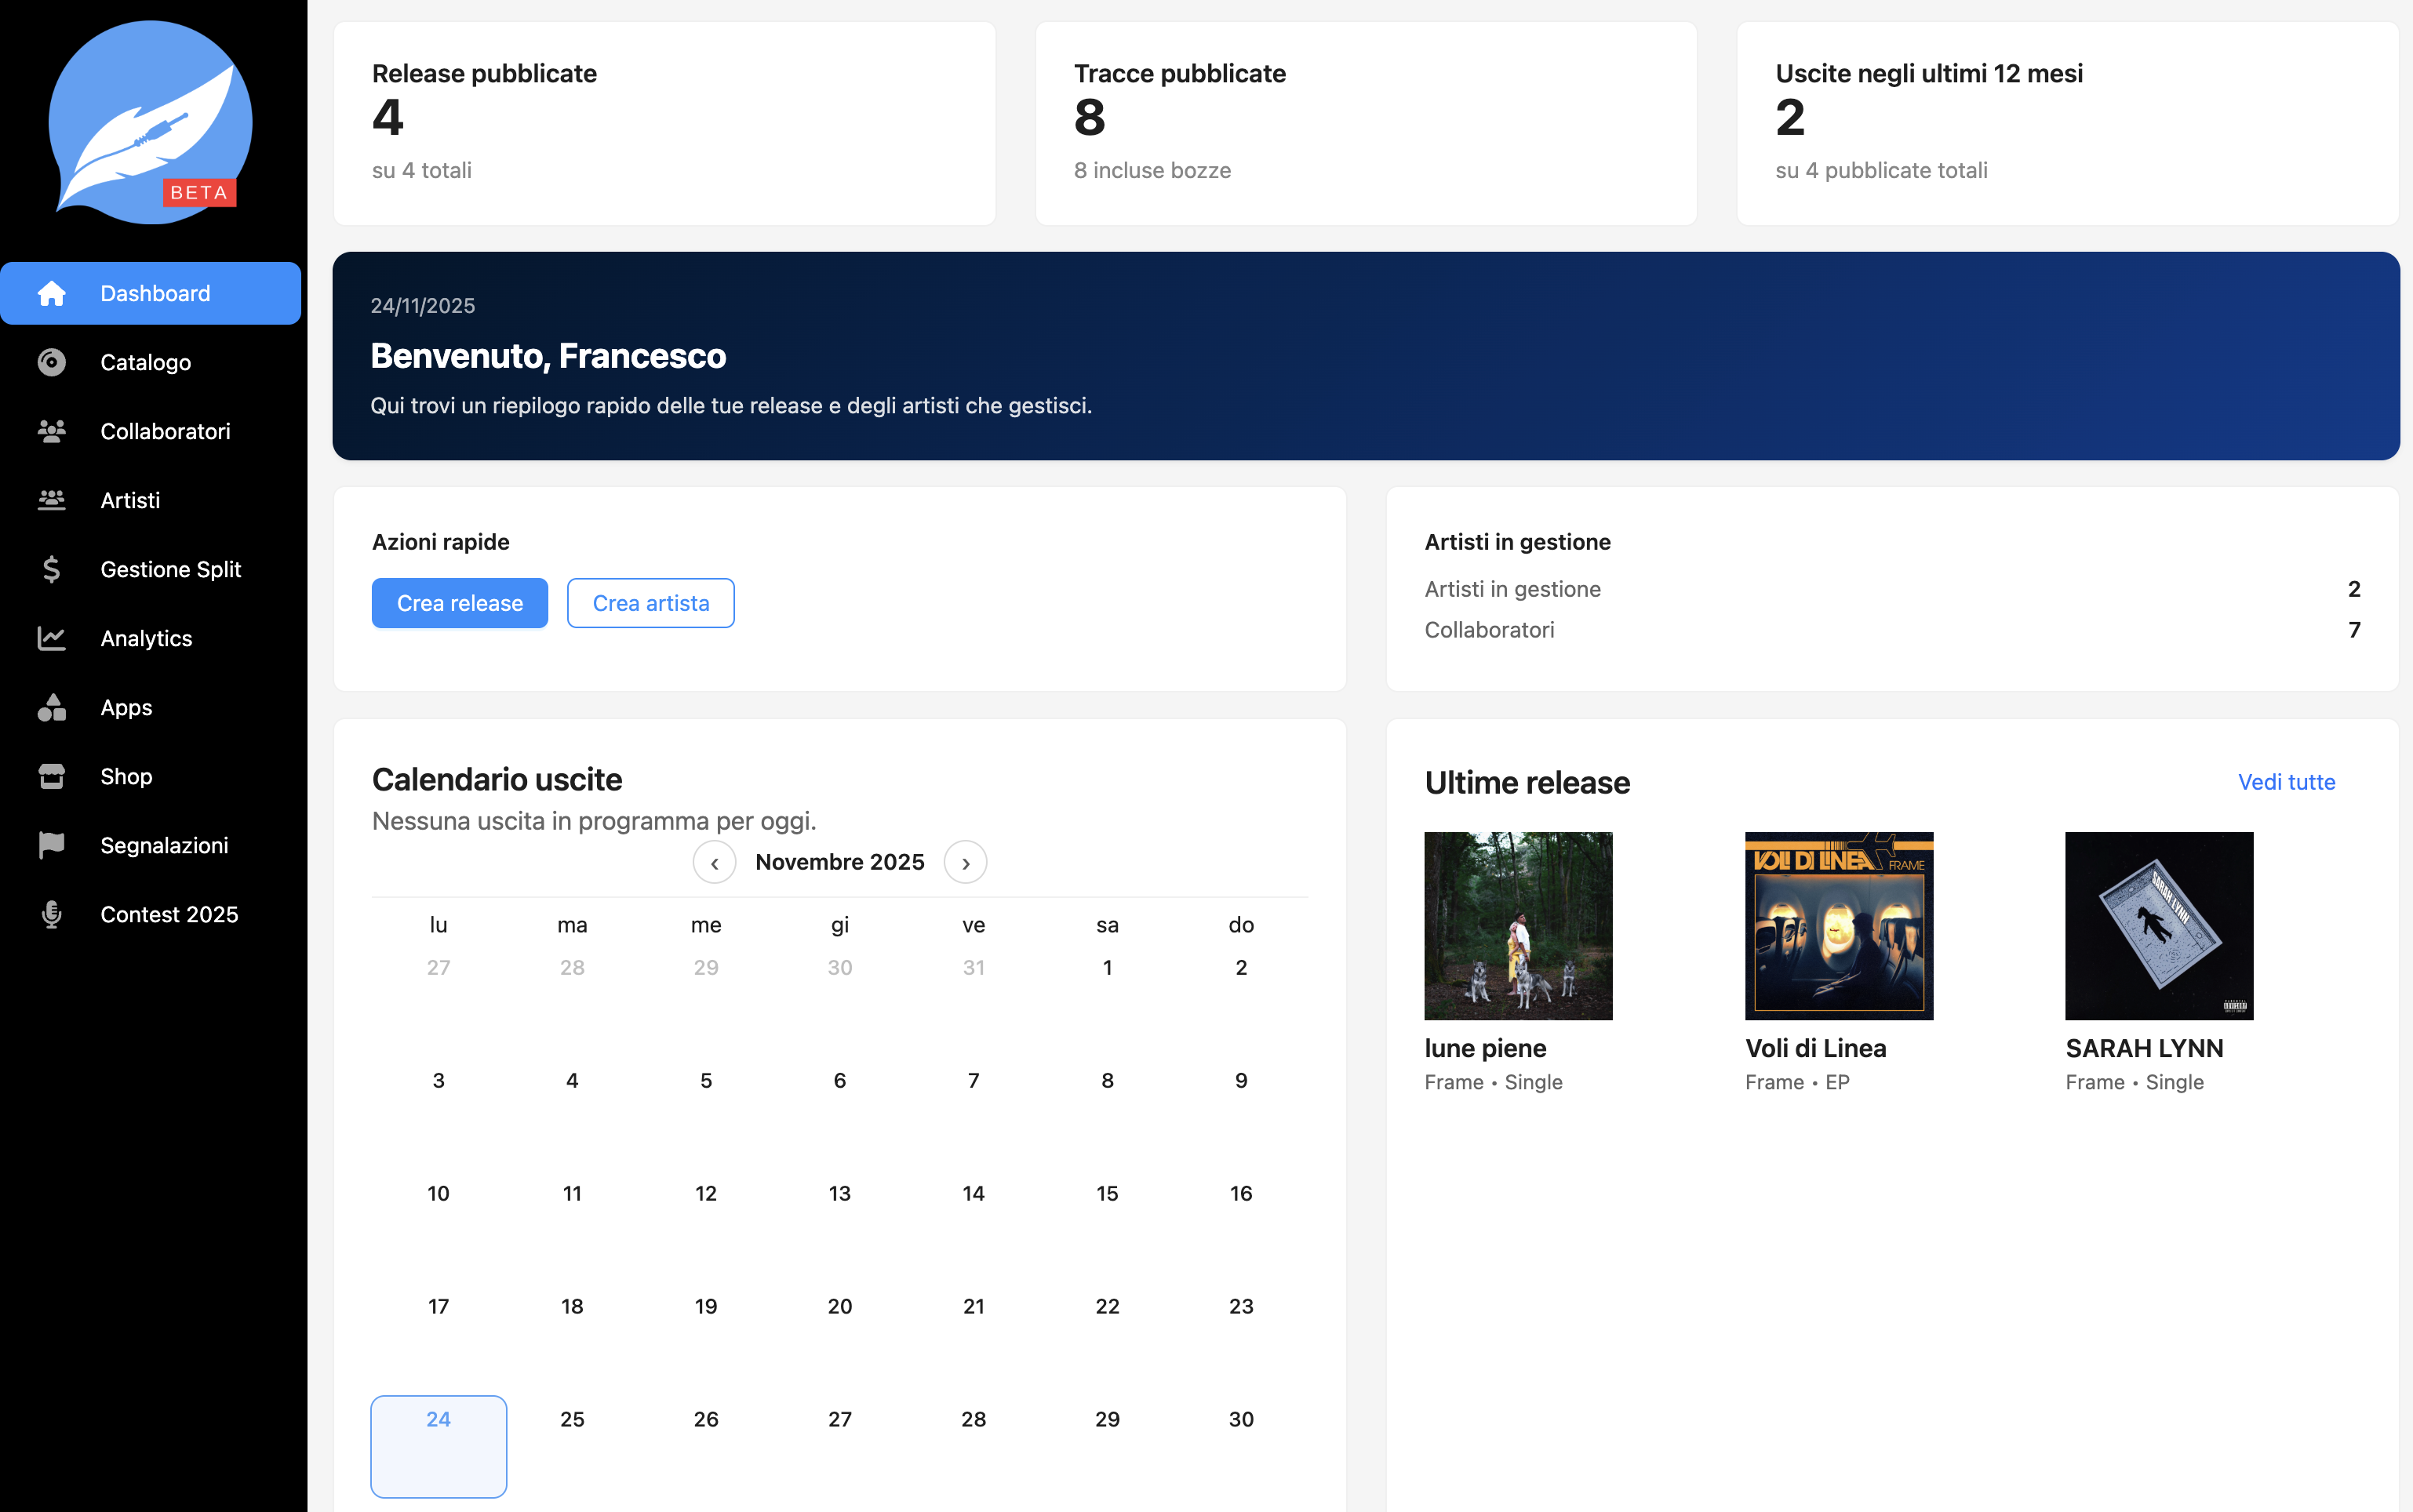
Task: Select the Gestione Split dollar icon
Action: tap(51, 569)
